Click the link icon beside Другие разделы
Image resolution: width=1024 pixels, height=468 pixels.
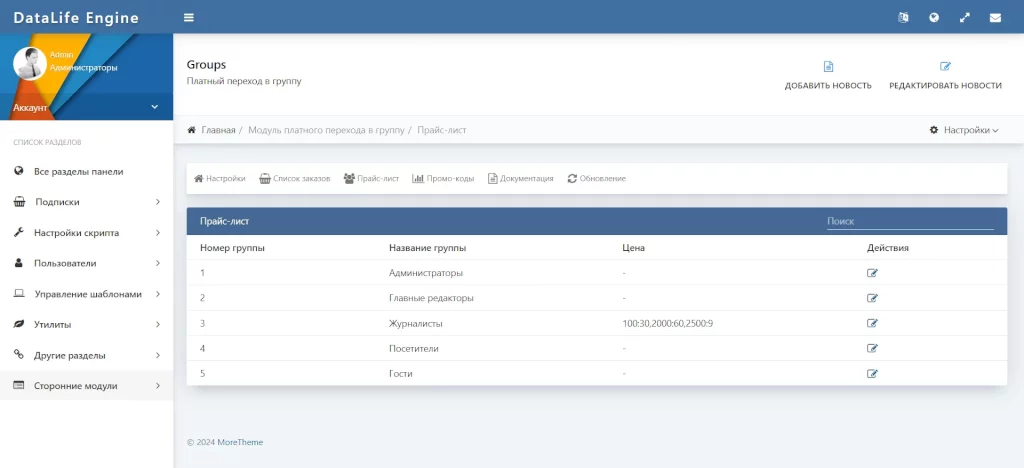click(x=19, y=355)
